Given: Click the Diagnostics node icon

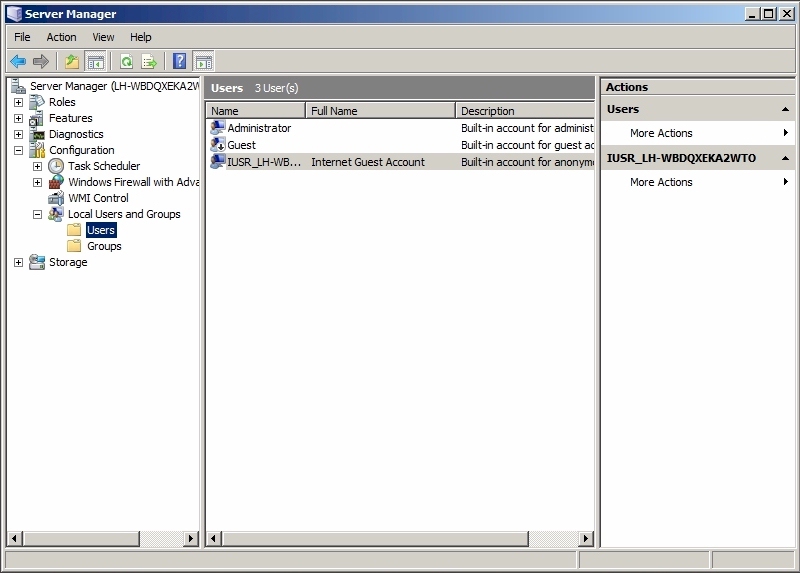Looking at the screenshot, I should point(37,134).
